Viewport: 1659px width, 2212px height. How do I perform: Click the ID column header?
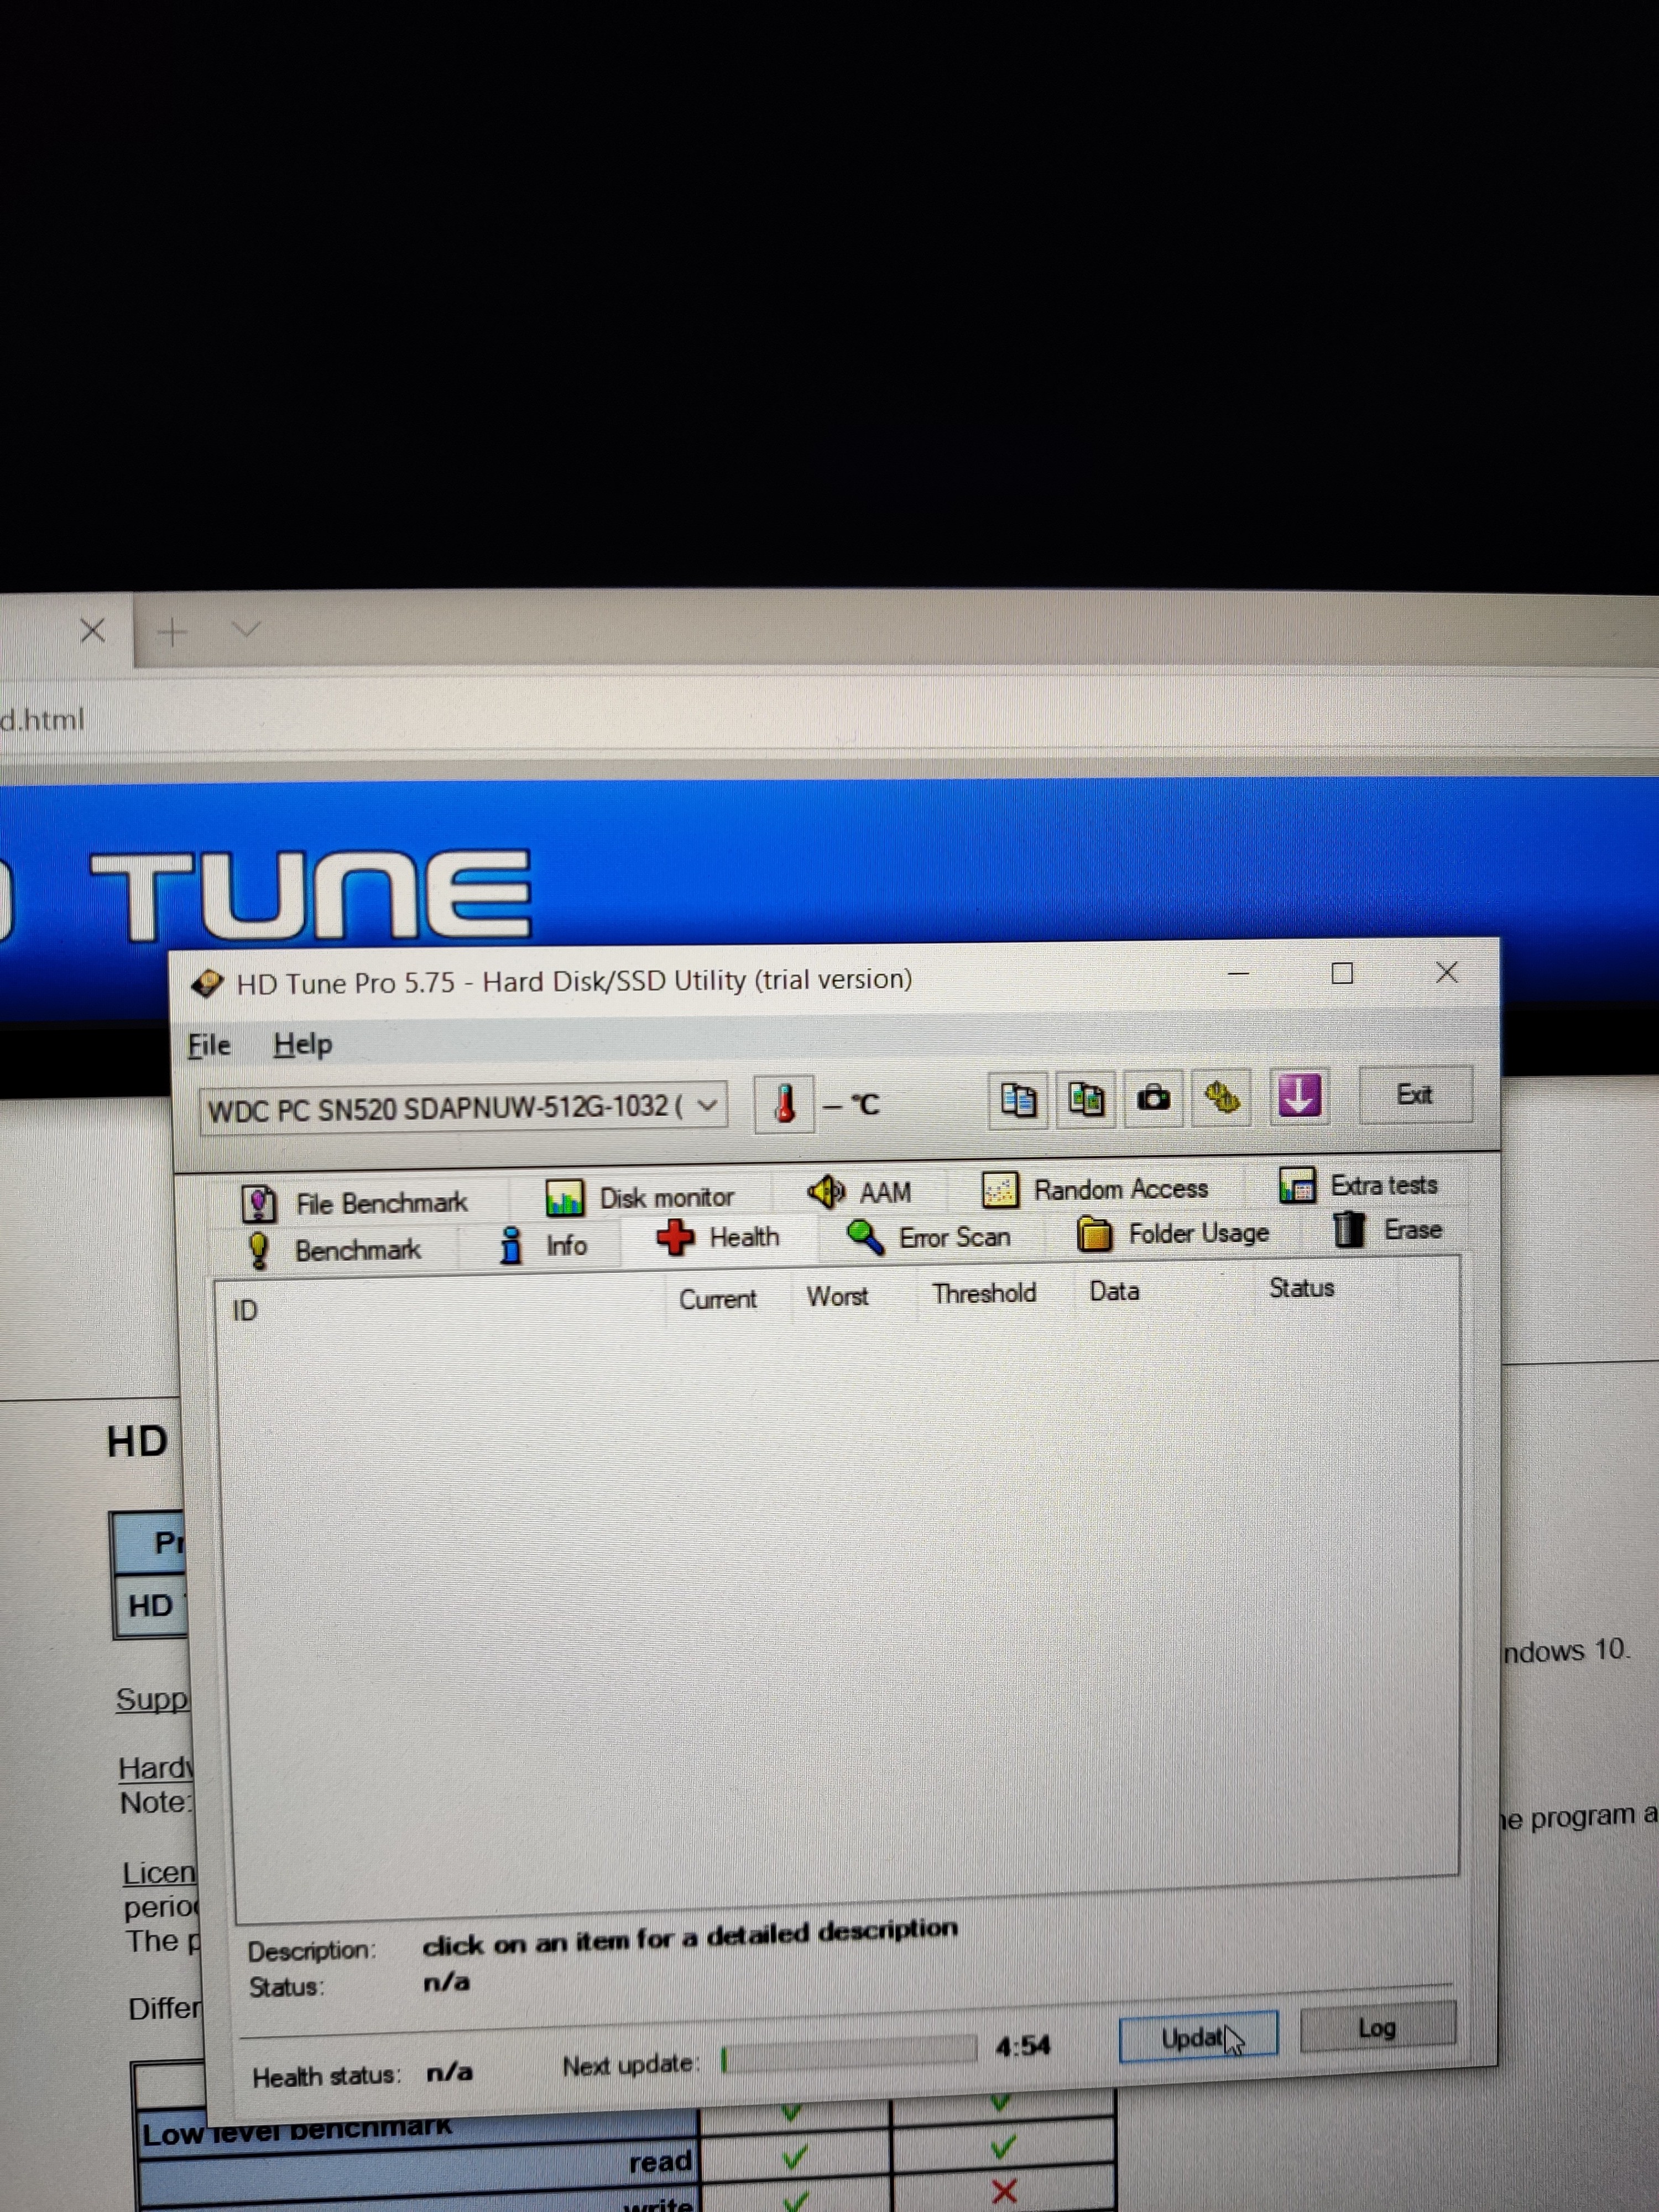coord(245,1310)
